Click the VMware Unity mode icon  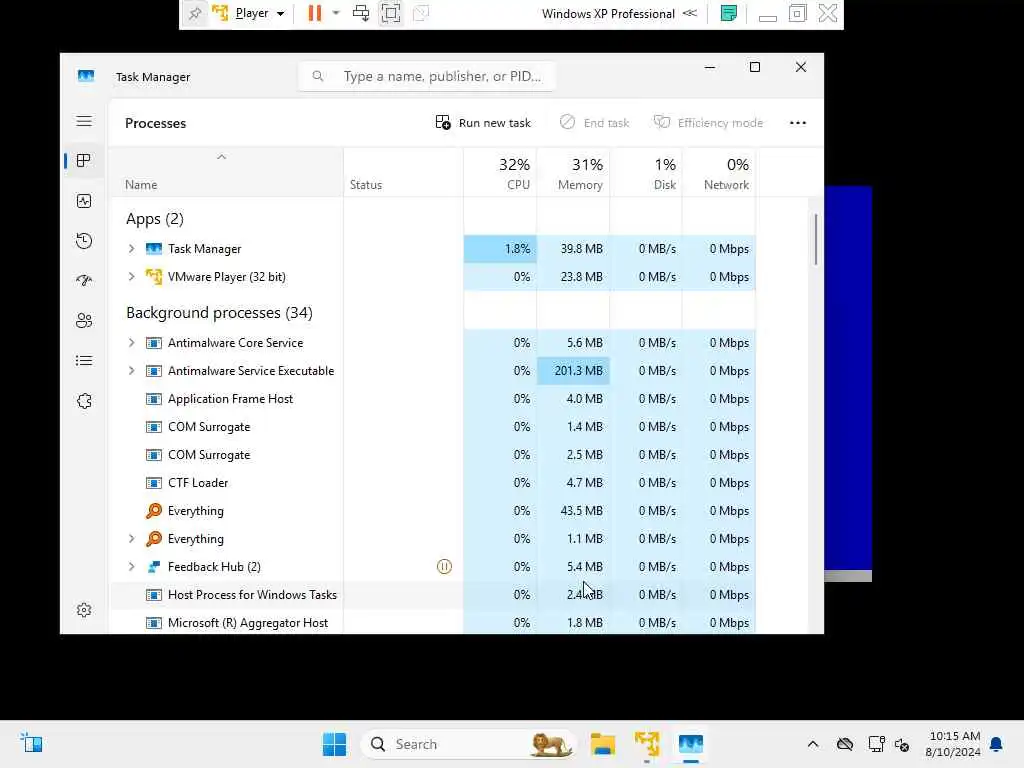(x=421, y=13)
